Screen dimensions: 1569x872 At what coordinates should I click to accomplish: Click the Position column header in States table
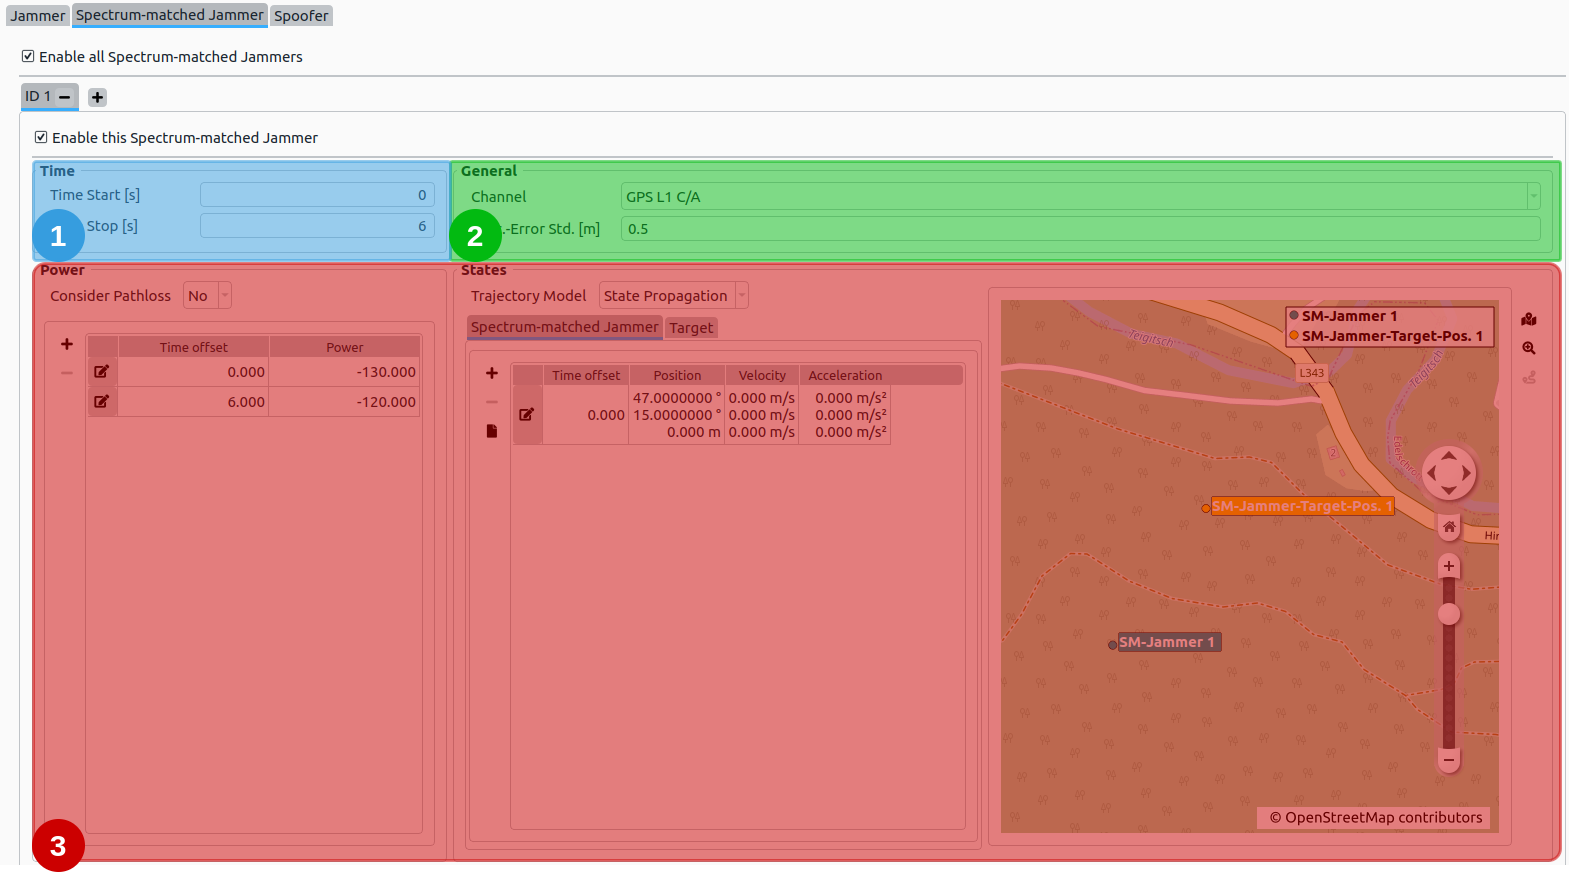point(677,375)
